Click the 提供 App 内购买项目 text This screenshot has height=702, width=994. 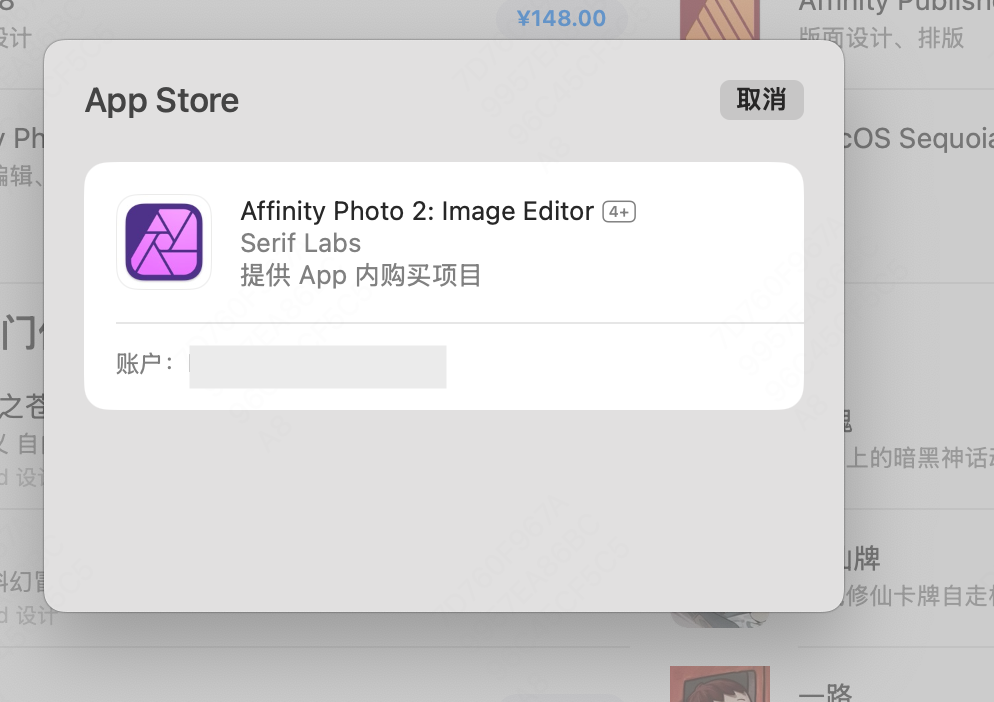tap(361, 276)
